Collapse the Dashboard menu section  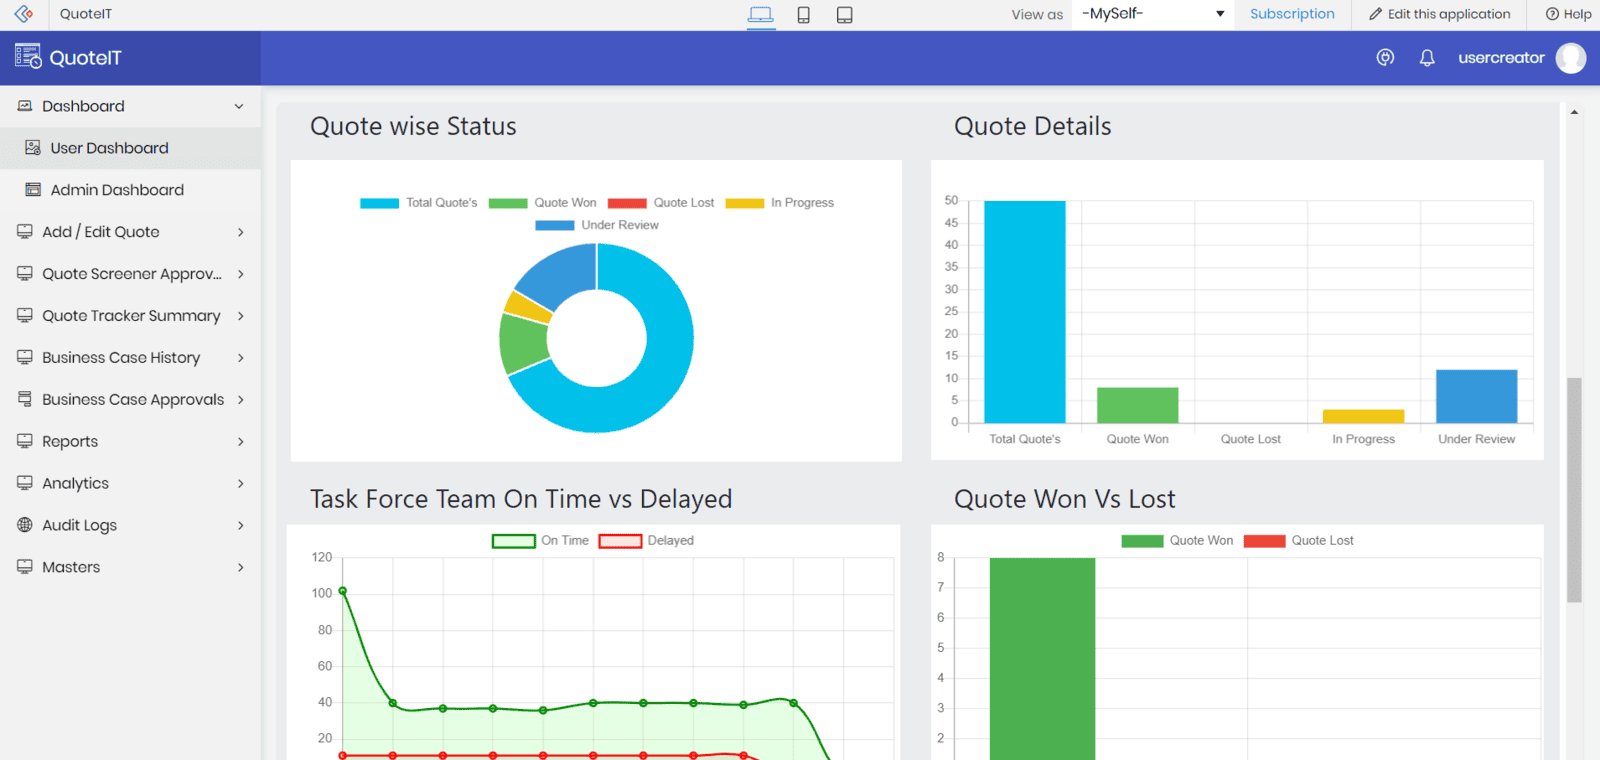[238, 106]
